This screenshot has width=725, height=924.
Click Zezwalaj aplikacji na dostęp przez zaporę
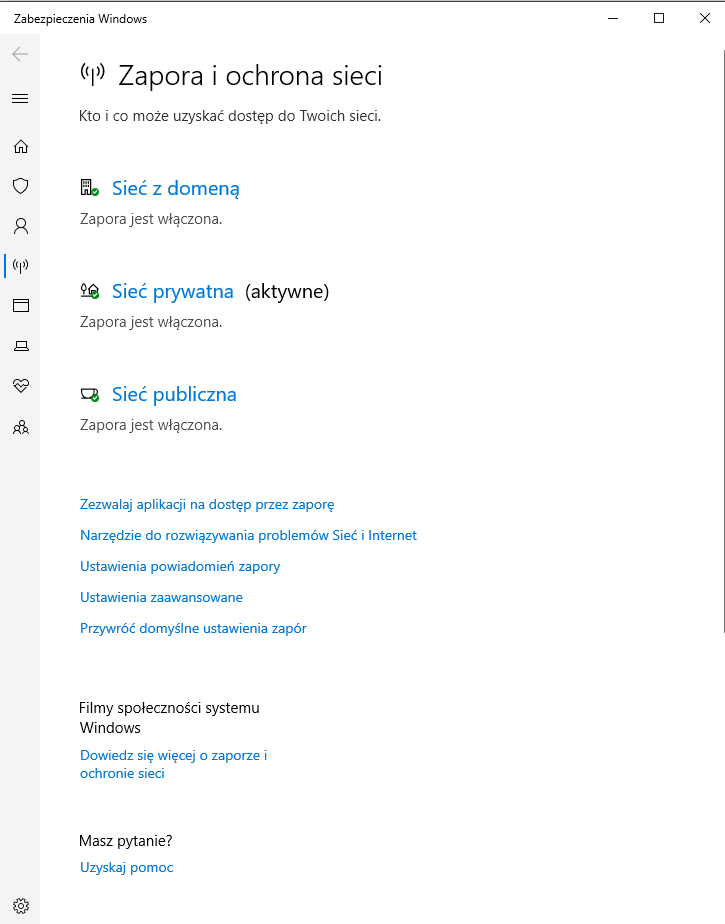tap(207, 505)
